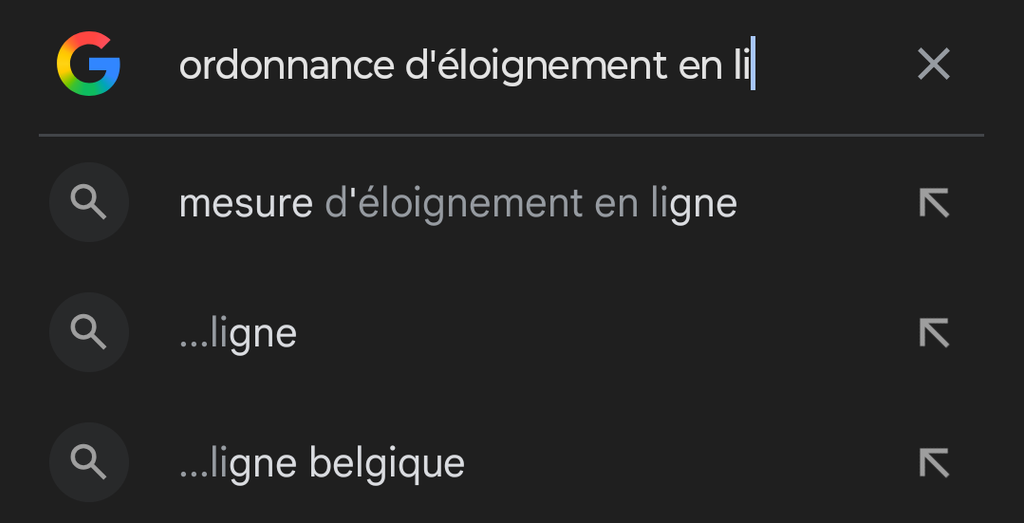
Task: Click magnifier icon beside the "...ligne" suggestion
Action: point(89,333)
